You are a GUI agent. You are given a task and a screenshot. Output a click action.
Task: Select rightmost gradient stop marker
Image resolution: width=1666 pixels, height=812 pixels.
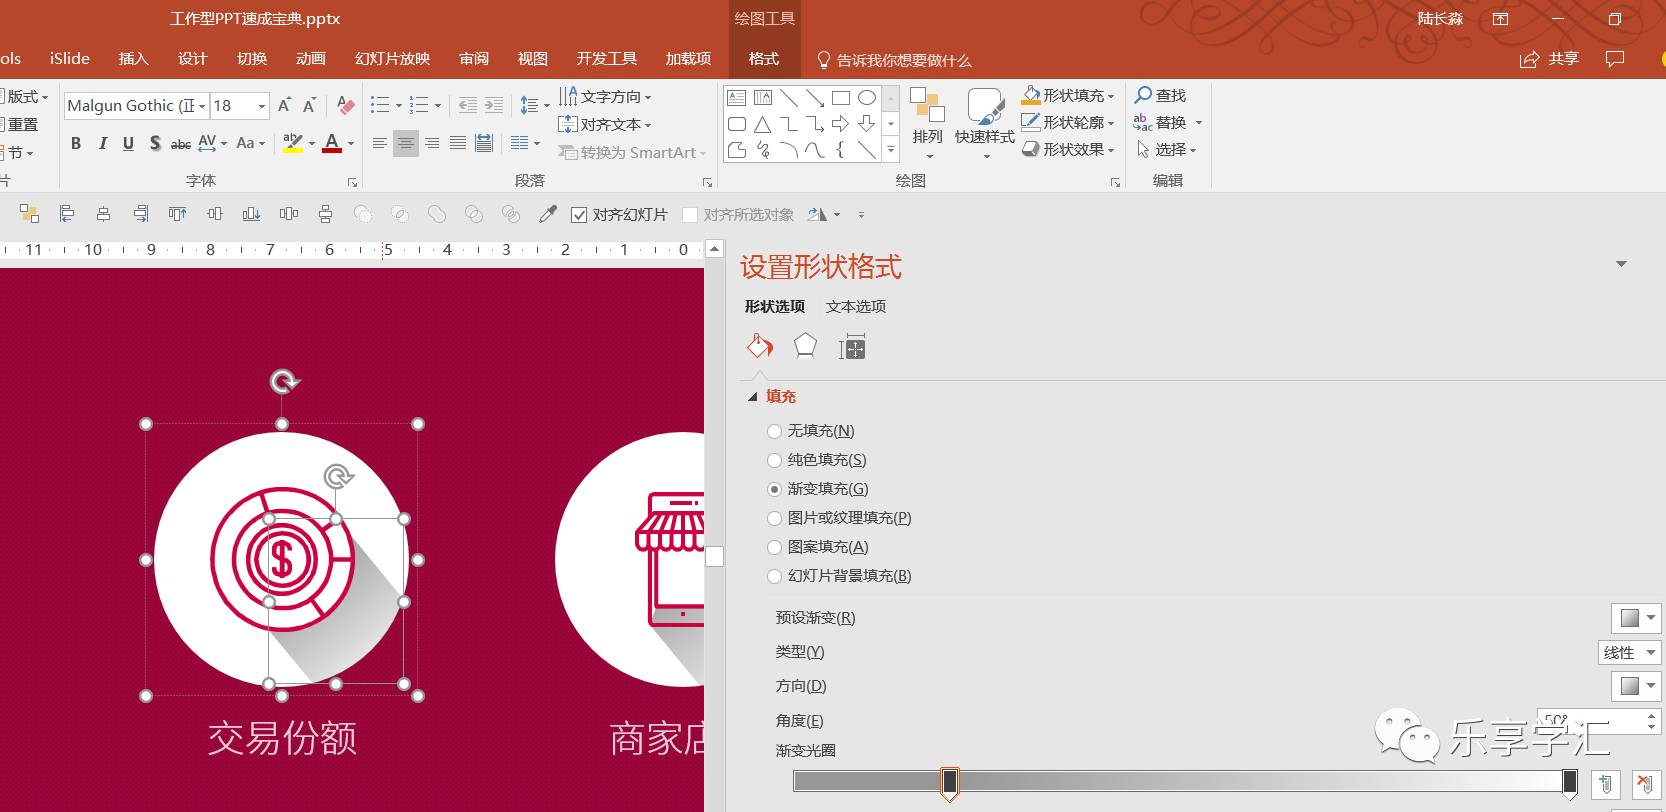(1570, 783)
